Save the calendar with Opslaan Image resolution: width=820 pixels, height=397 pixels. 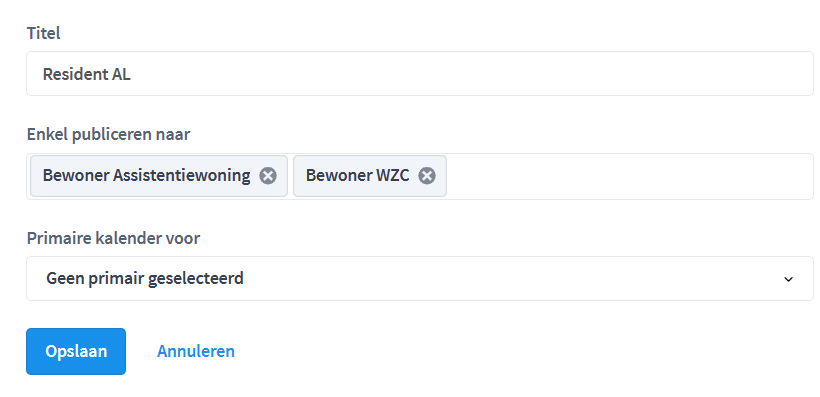[x=76, y=351]
